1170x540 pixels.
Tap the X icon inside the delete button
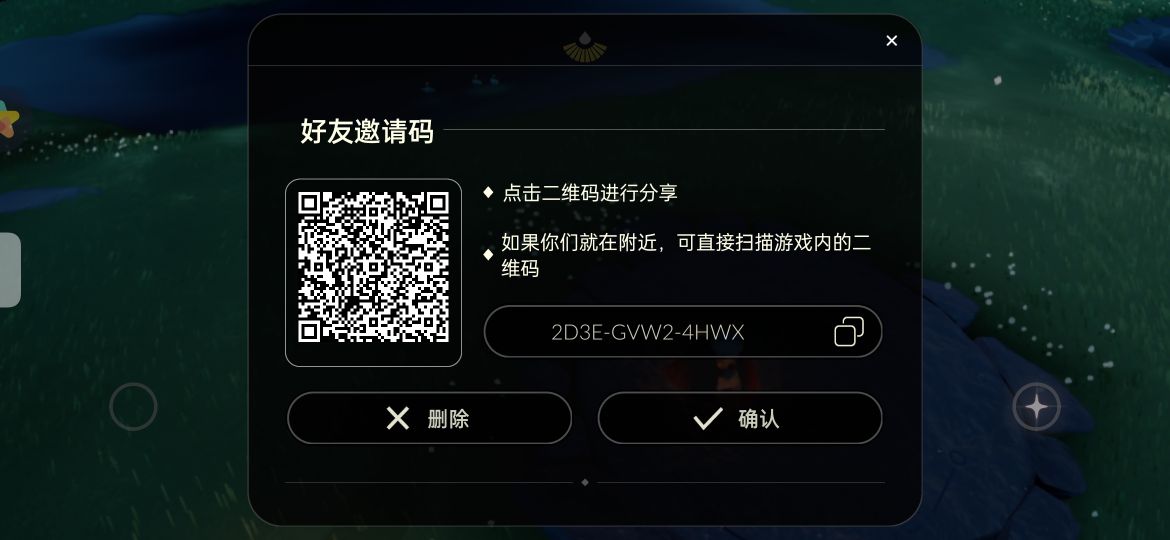(x=398, y=418)
